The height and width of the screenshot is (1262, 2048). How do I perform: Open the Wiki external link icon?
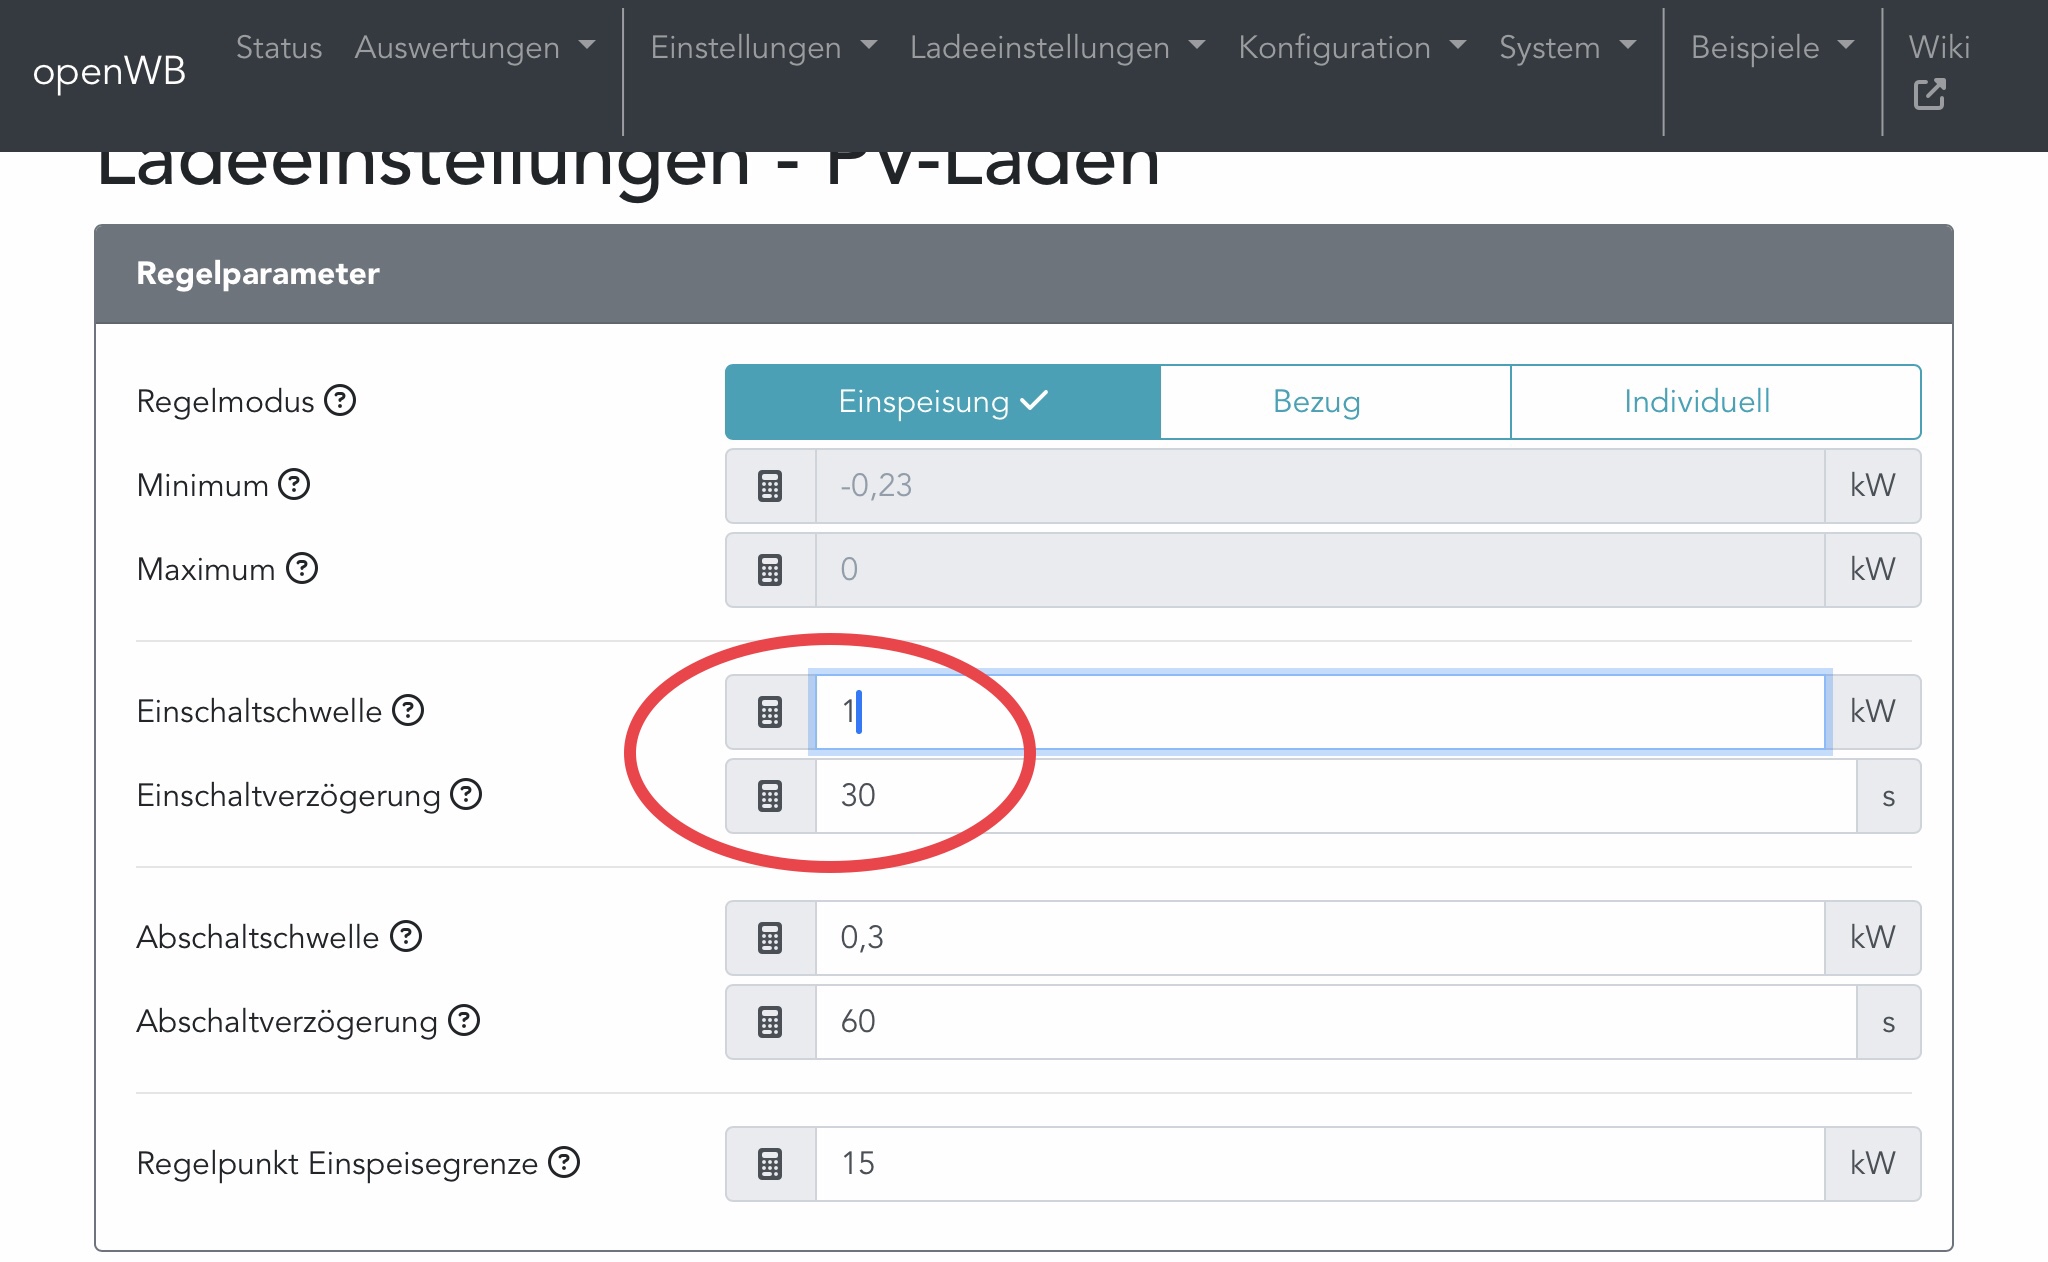pyautogui.click(x=1929, y=95)
